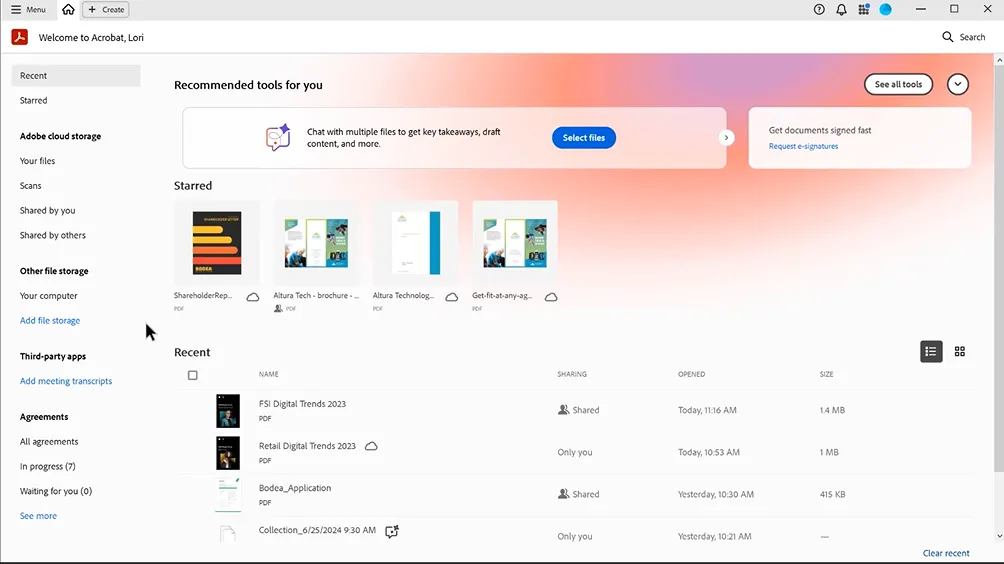
Task: Click Add meeting transcripts link
Action: [66, 381]
